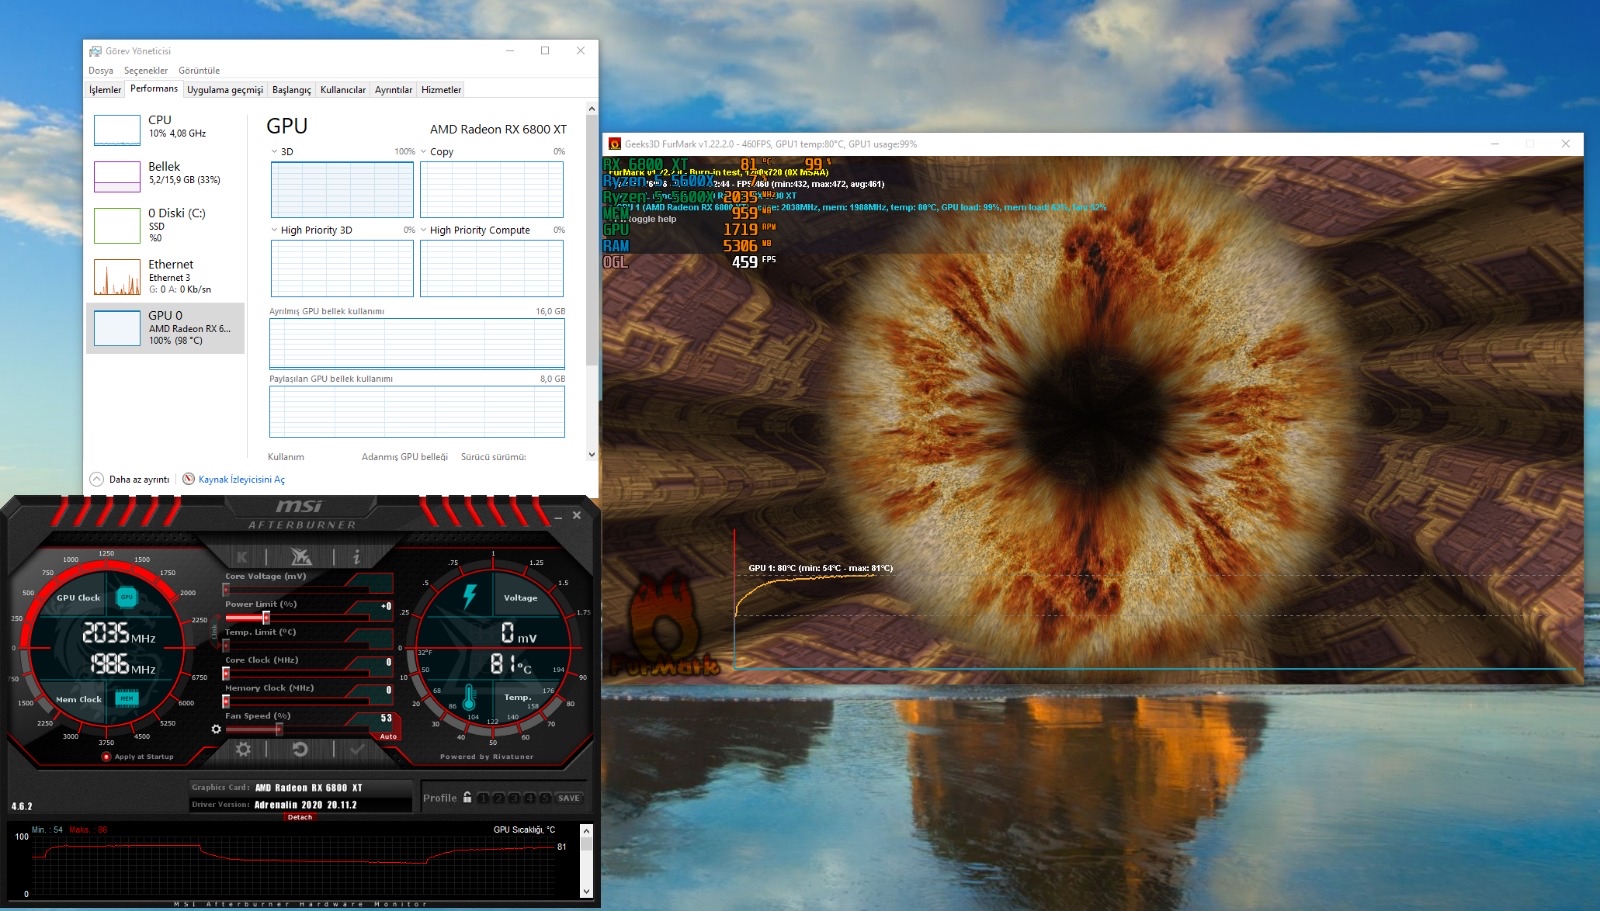Click 'Daha az ayrıntı' in Task Manager

[x=139, y=480]
